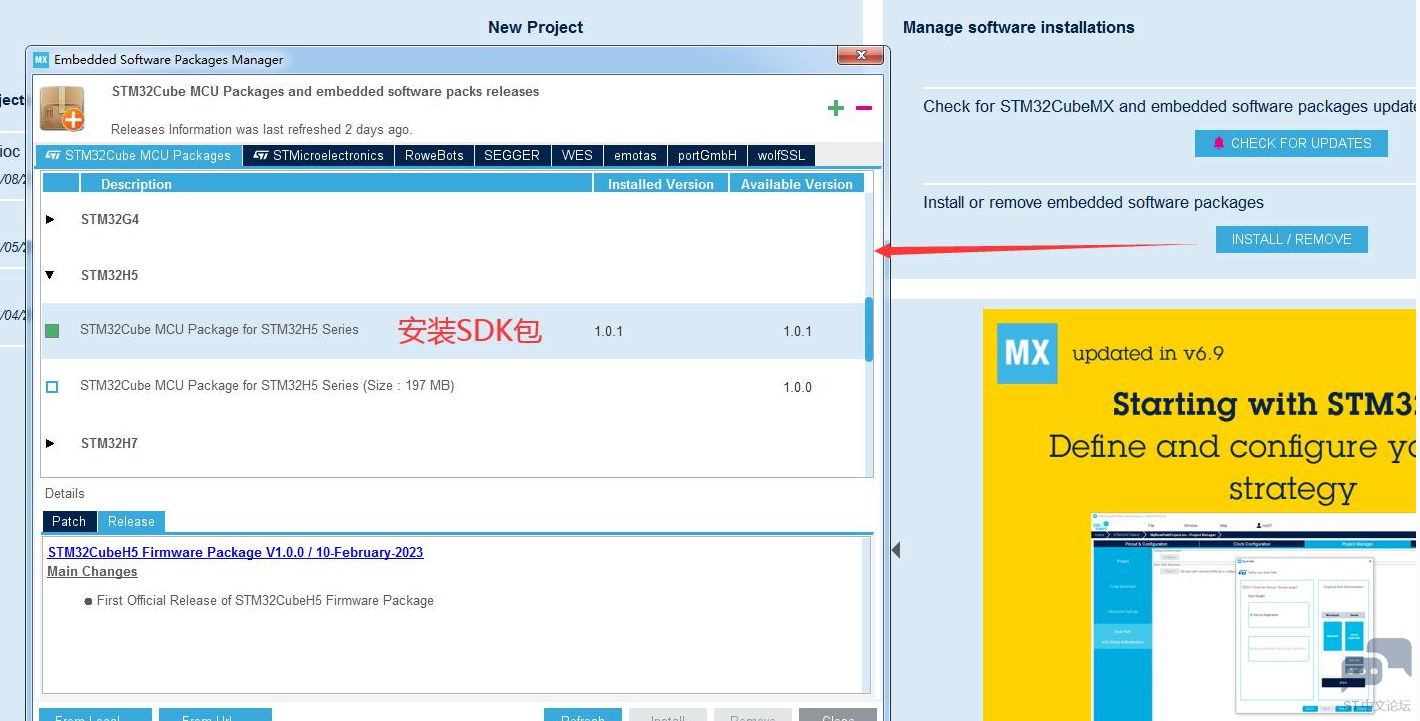This screenshot has height=721, width=1420.
Task: Click the available version value 1.0.0
Action: (x=798, y=387)
